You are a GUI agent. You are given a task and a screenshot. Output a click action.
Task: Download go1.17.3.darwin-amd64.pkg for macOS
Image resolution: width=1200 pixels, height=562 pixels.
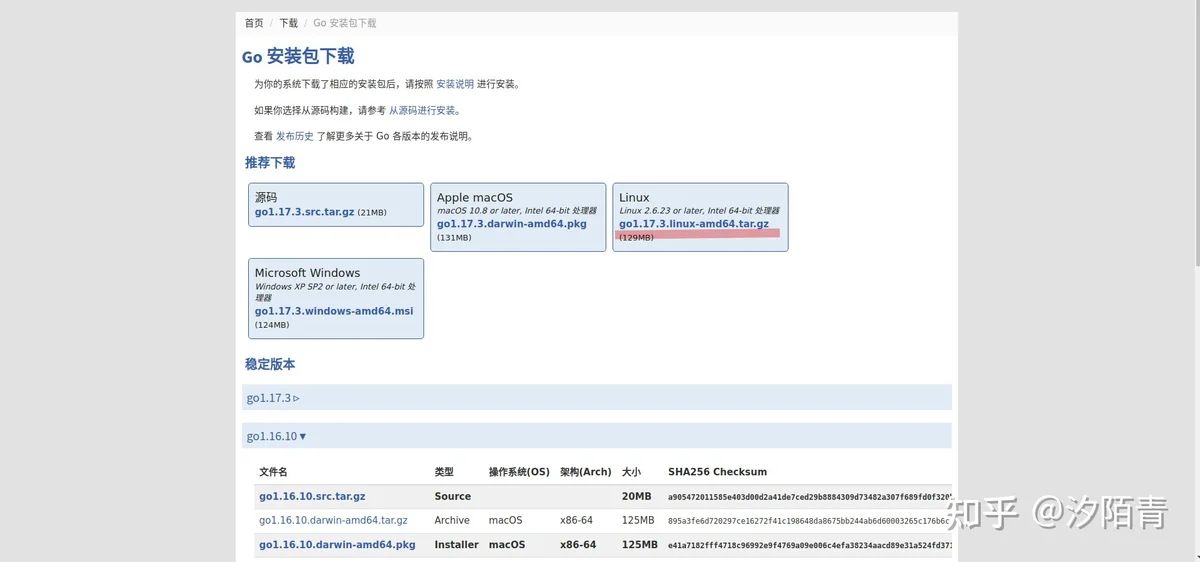pyautogui.click(x=511, y=224)
